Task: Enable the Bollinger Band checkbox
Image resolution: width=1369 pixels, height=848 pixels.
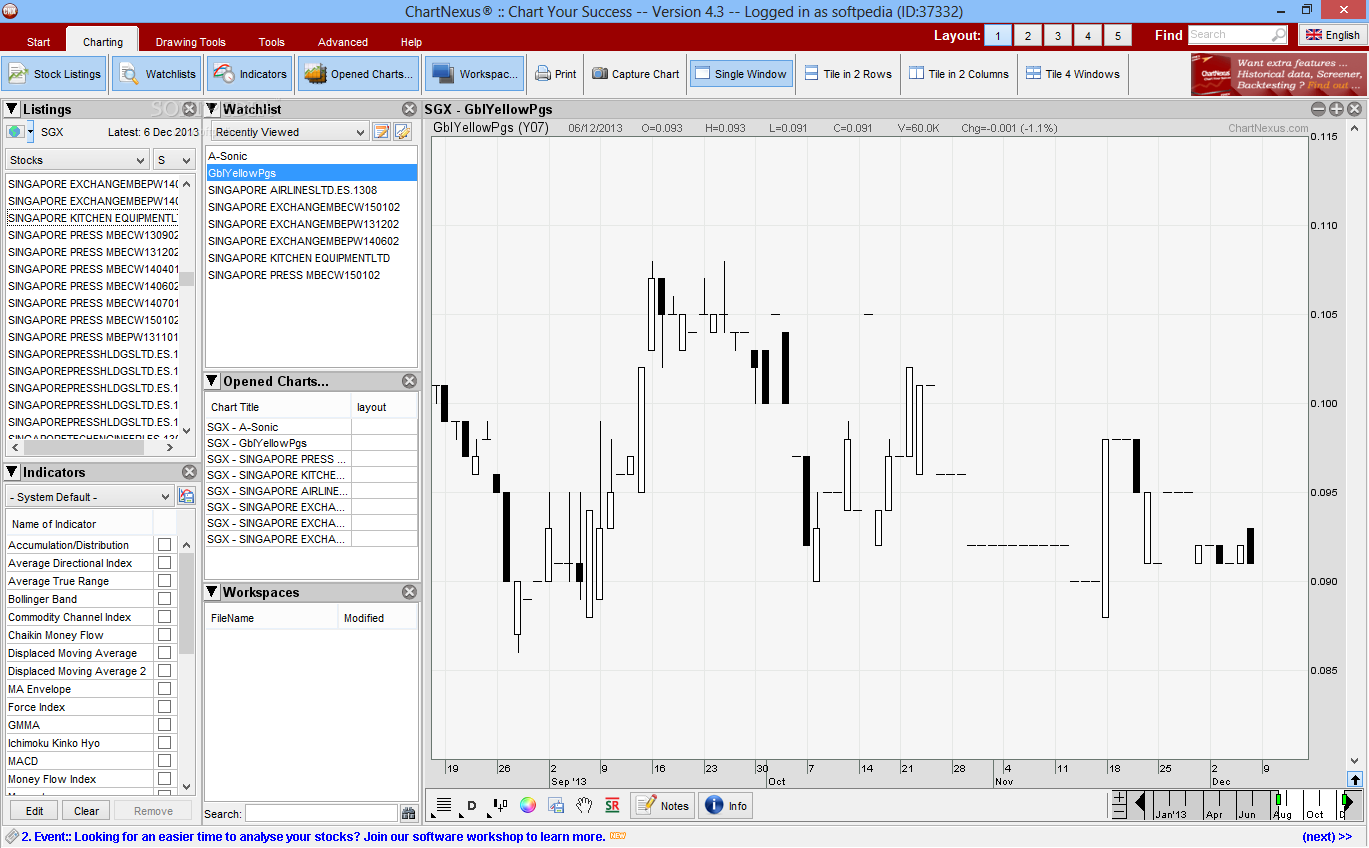Action: (164, 599)
